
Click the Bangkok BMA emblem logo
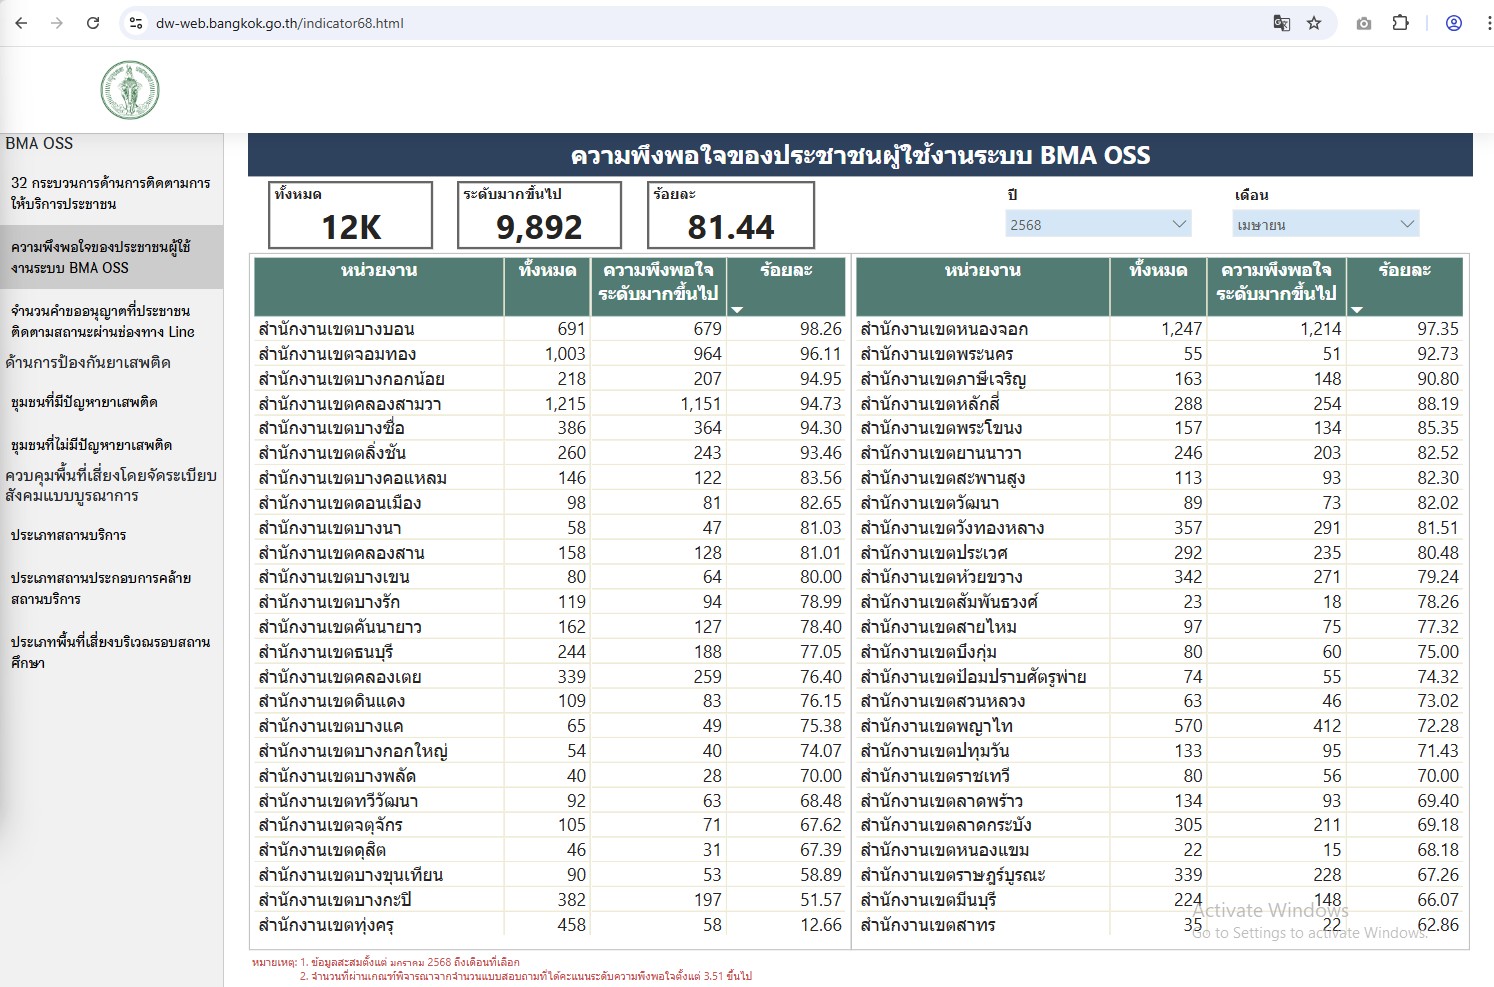point(130,90)
